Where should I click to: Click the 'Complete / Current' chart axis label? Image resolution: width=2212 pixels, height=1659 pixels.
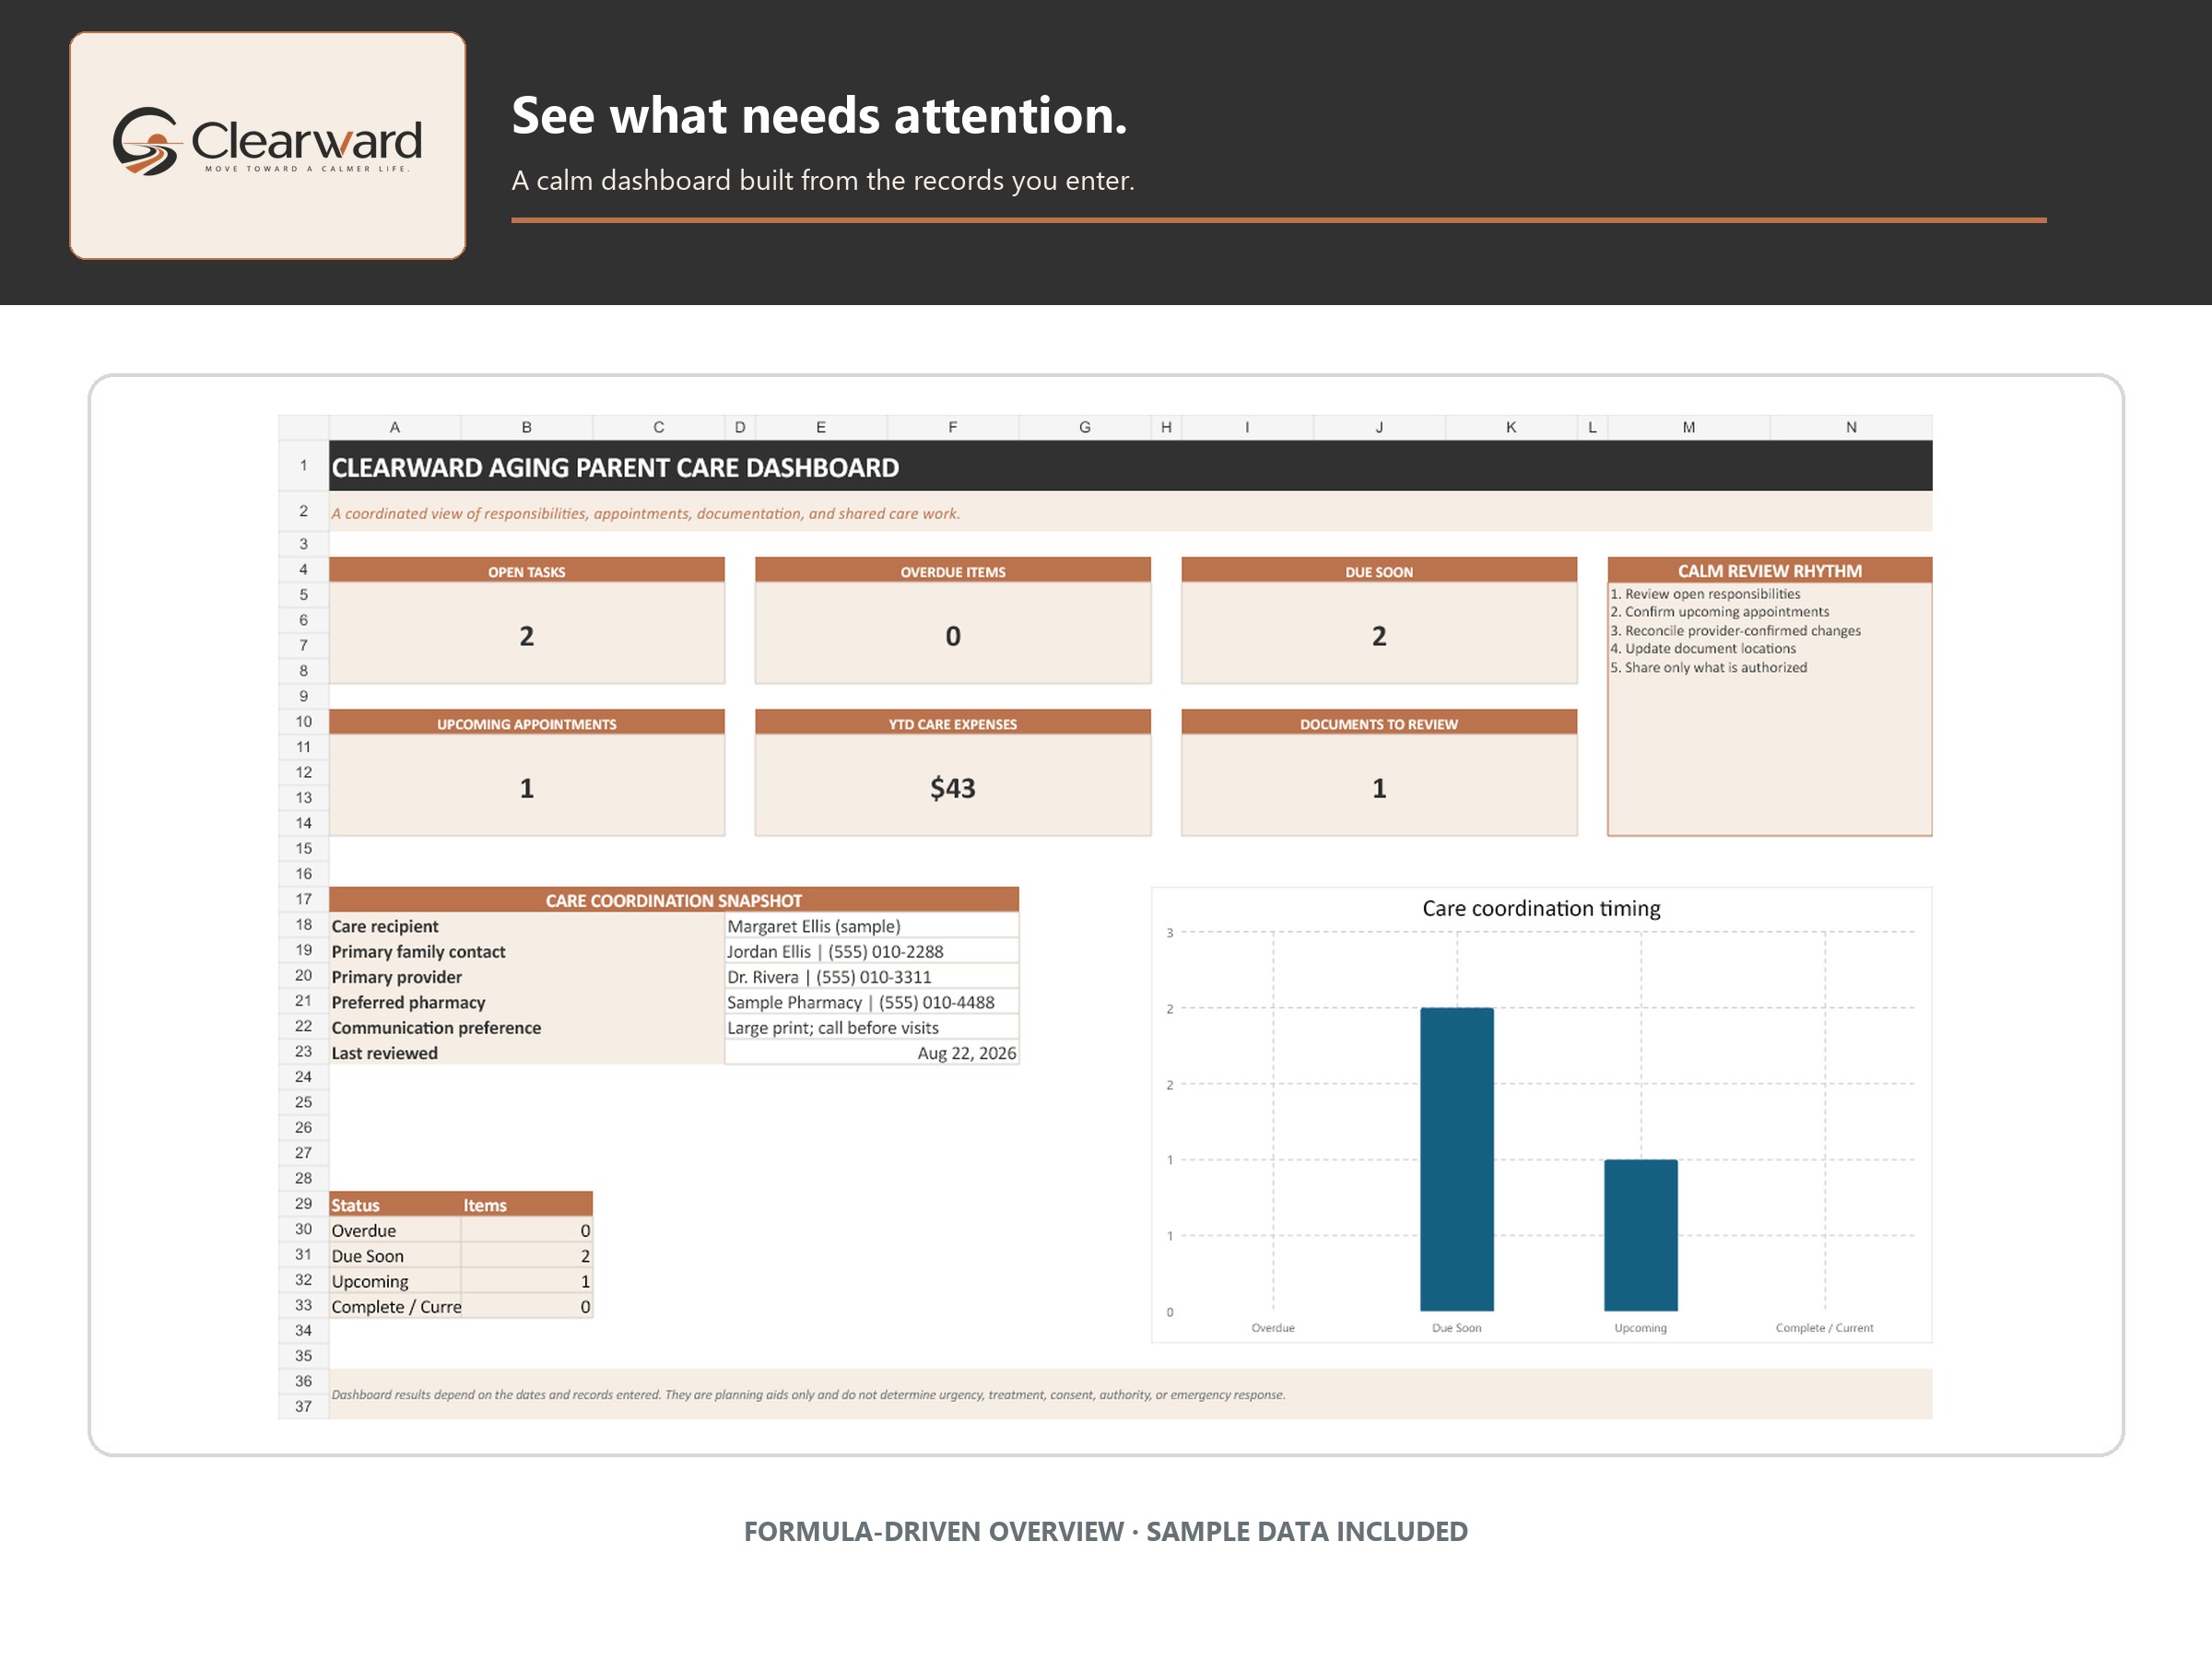tap(1824, 1328)
